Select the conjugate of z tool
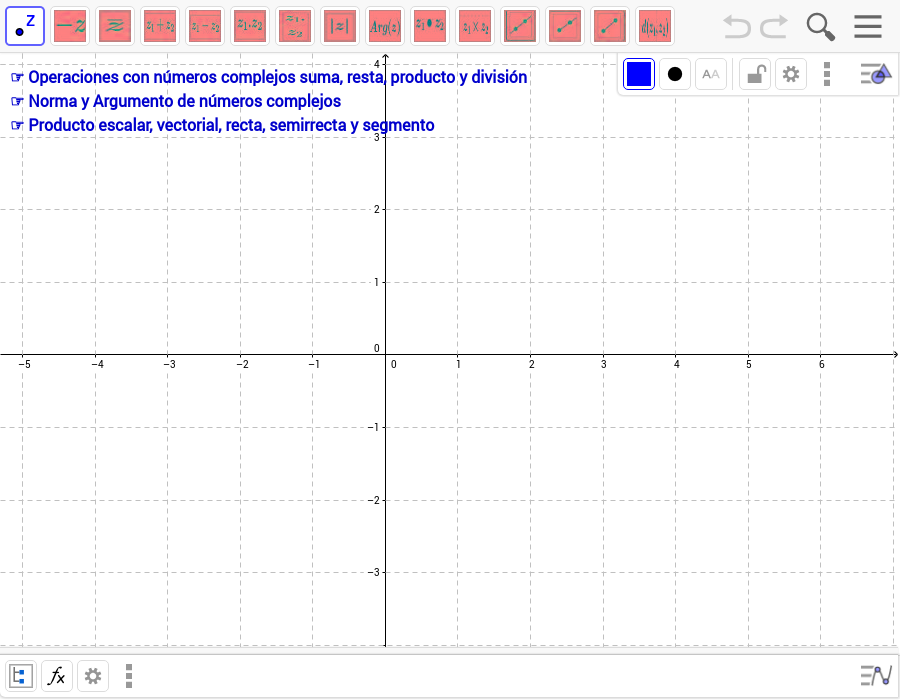Screen dimensions: 900x700 115,26
